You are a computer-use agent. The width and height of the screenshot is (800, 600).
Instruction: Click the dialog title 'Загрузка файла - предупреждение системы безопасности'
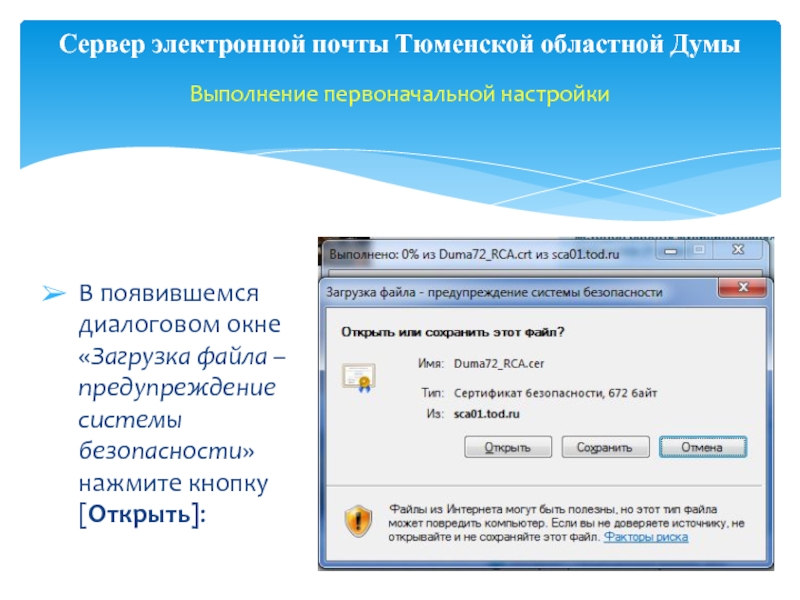(x=494, y=292)
